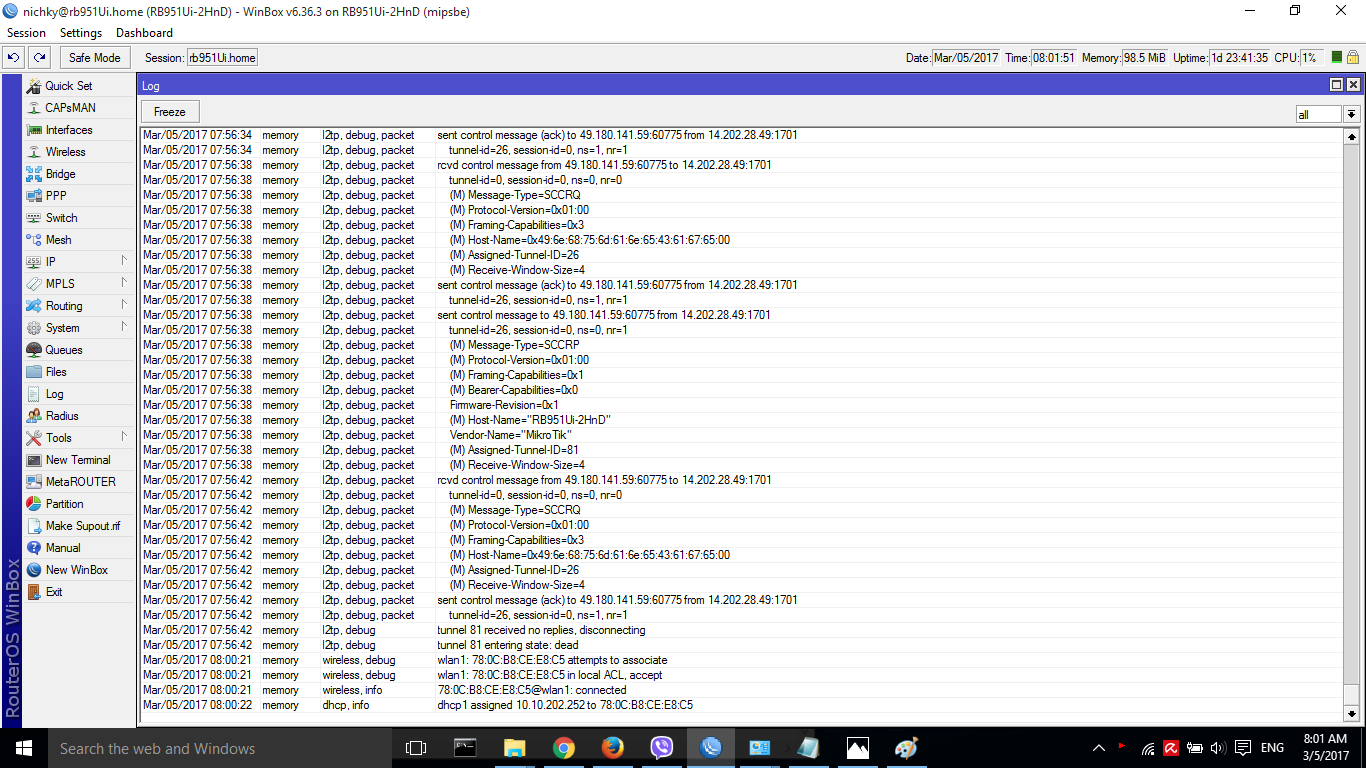Image resolution: width=1366 pixels, height=768 pixels.
Task: Select the "tunnel 81 received no replies, disconnecting" entry
Action: pos(741,630)
